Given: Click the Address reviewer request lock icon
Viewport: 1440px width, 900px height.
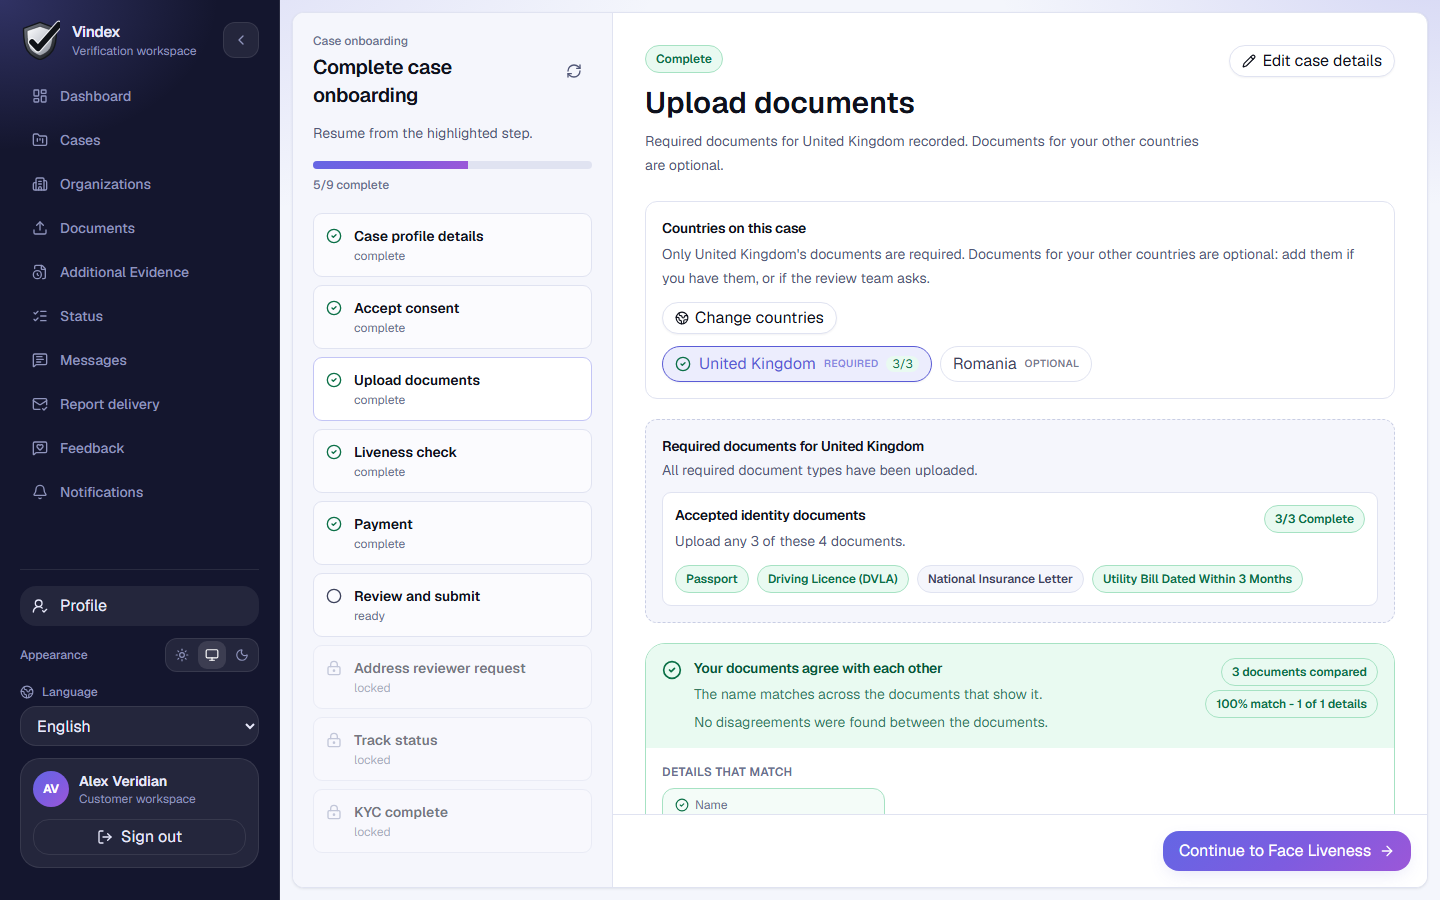Looking at the screenshot, I should point(334,668).
